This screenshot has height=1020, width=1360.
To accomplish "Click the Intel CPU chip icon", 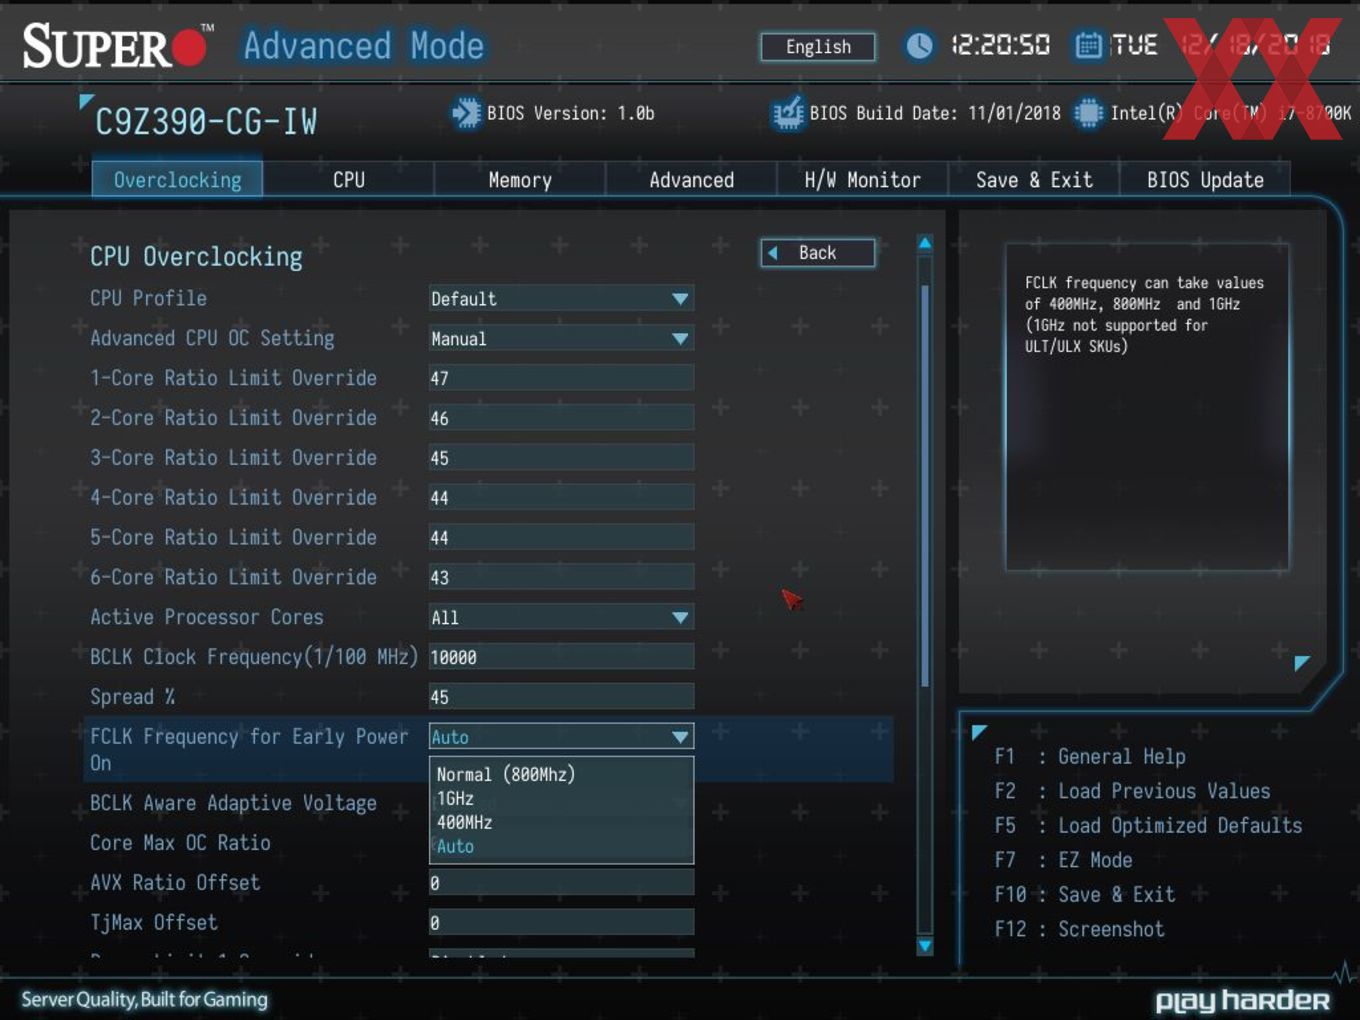I will pyautogui.click(x=1088, y=113).
